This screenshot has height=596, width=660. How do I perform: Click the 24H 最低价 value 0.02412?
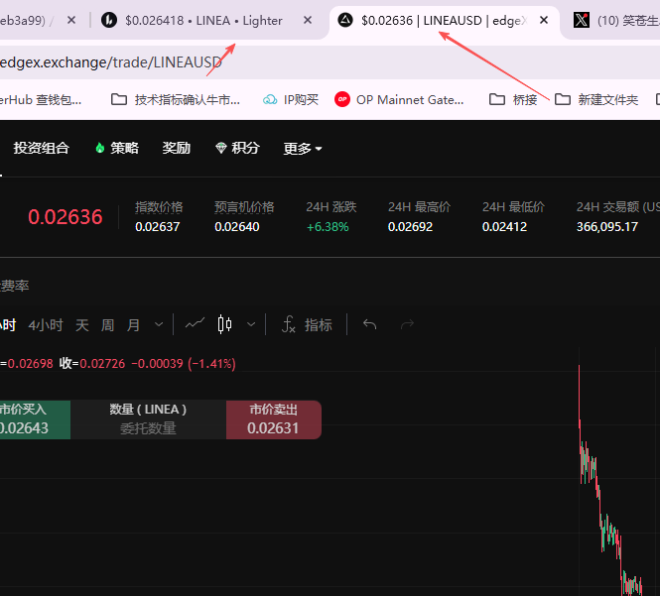[505, 227]
